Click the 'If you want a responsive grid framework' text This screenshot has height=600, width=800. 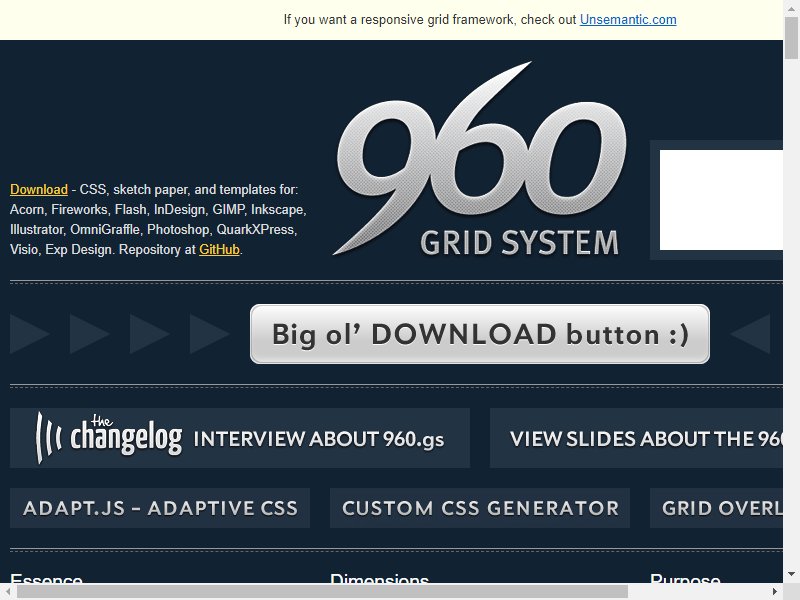(400, 19)
